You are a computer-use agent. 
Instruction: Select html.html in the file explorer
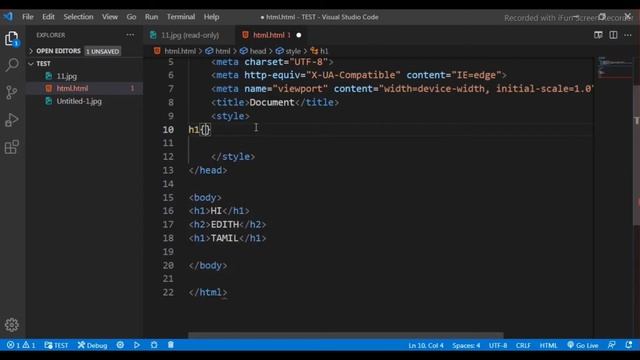coord(84,88)
